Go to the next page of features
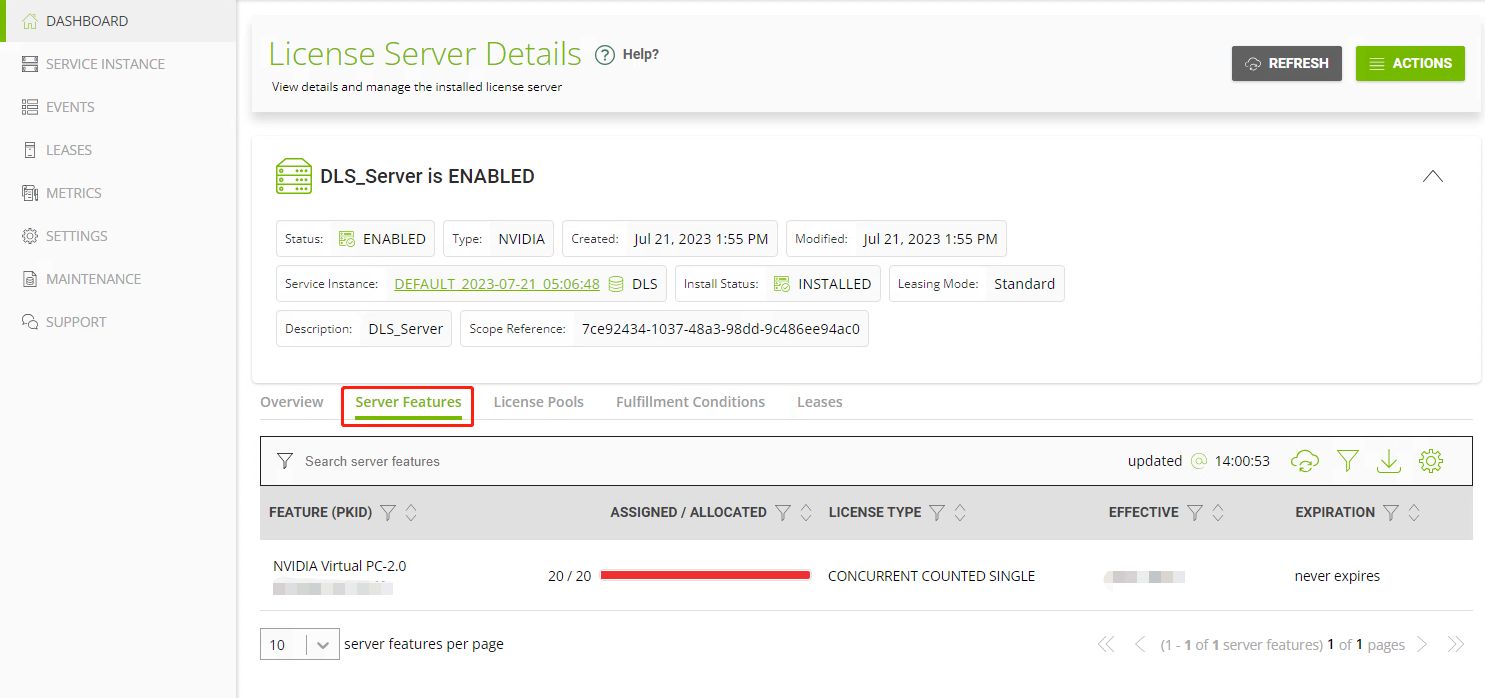This screenshot has height=698, width=1485. pyautogui.click(x=1422, y=645)
